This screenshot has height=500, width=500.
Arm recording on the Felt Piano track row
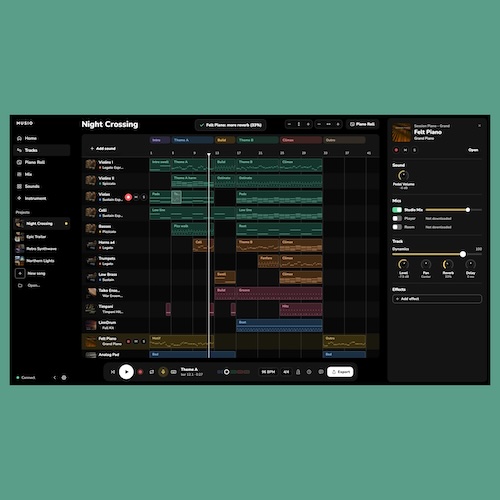click(x=128, y=342)
